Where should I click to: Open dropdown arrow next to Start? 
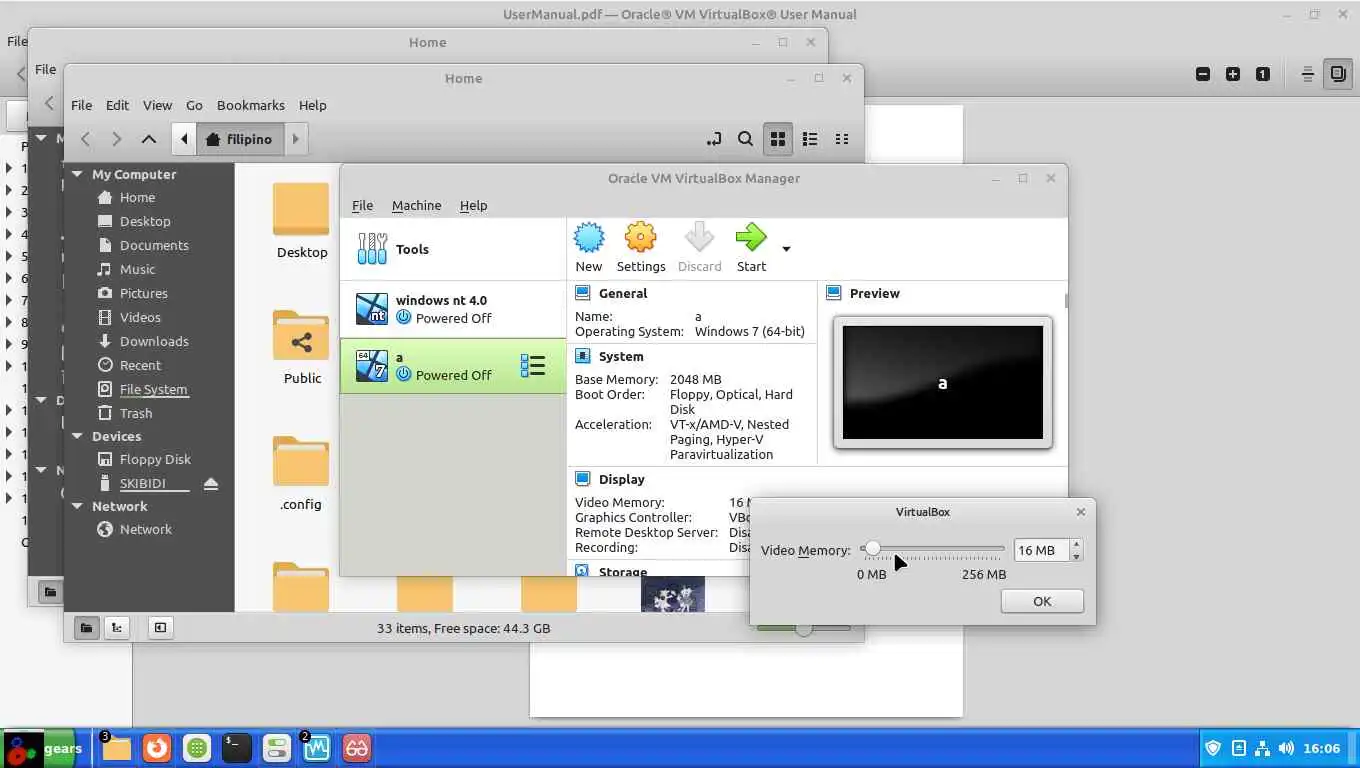pyautogui.click(x=786, y=249)
